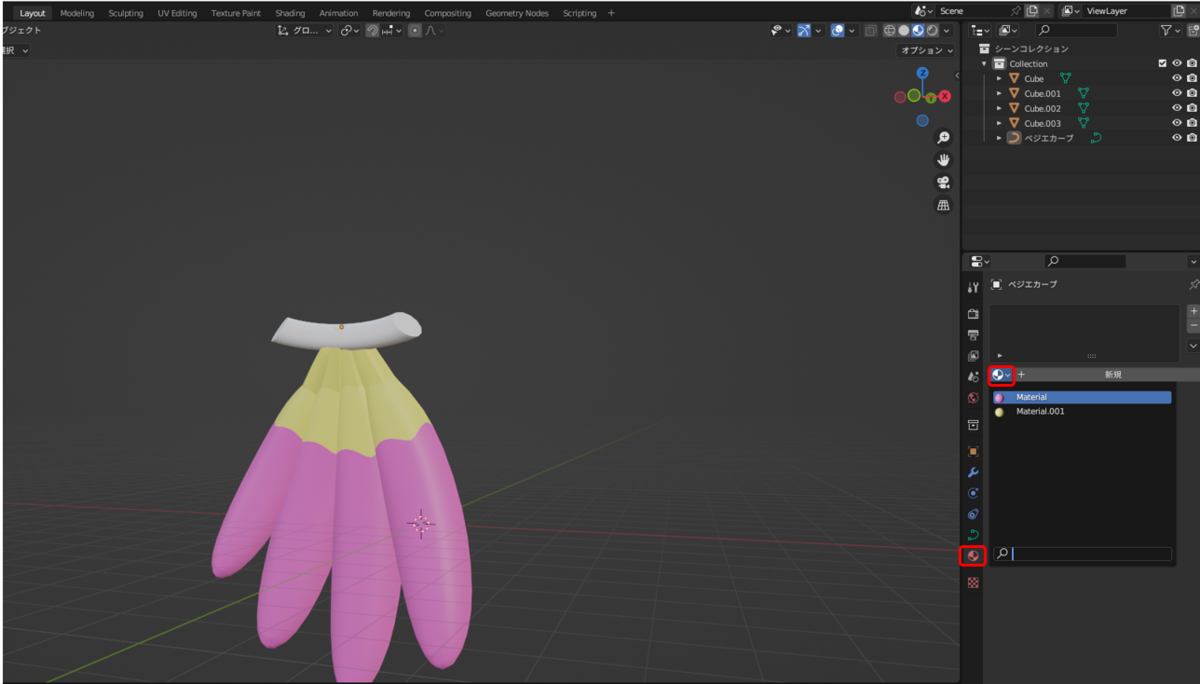Toggle Collection exclude checkbox

click(x=1162, y=64)
